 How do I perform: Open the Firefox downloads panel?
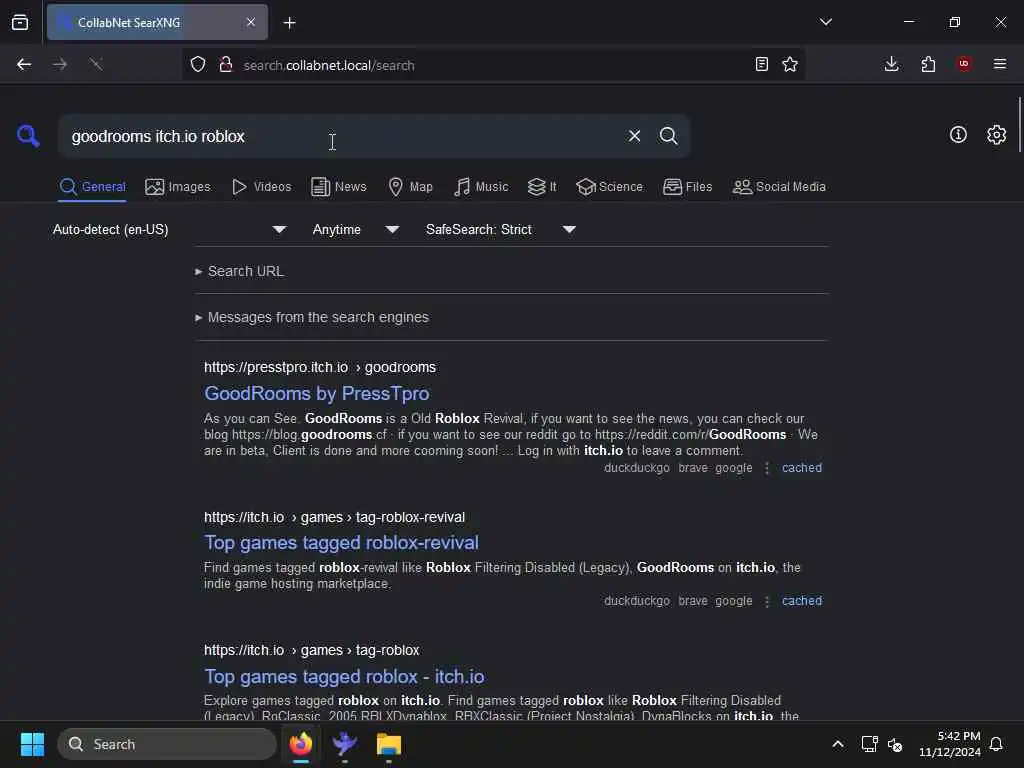(891, 64)
